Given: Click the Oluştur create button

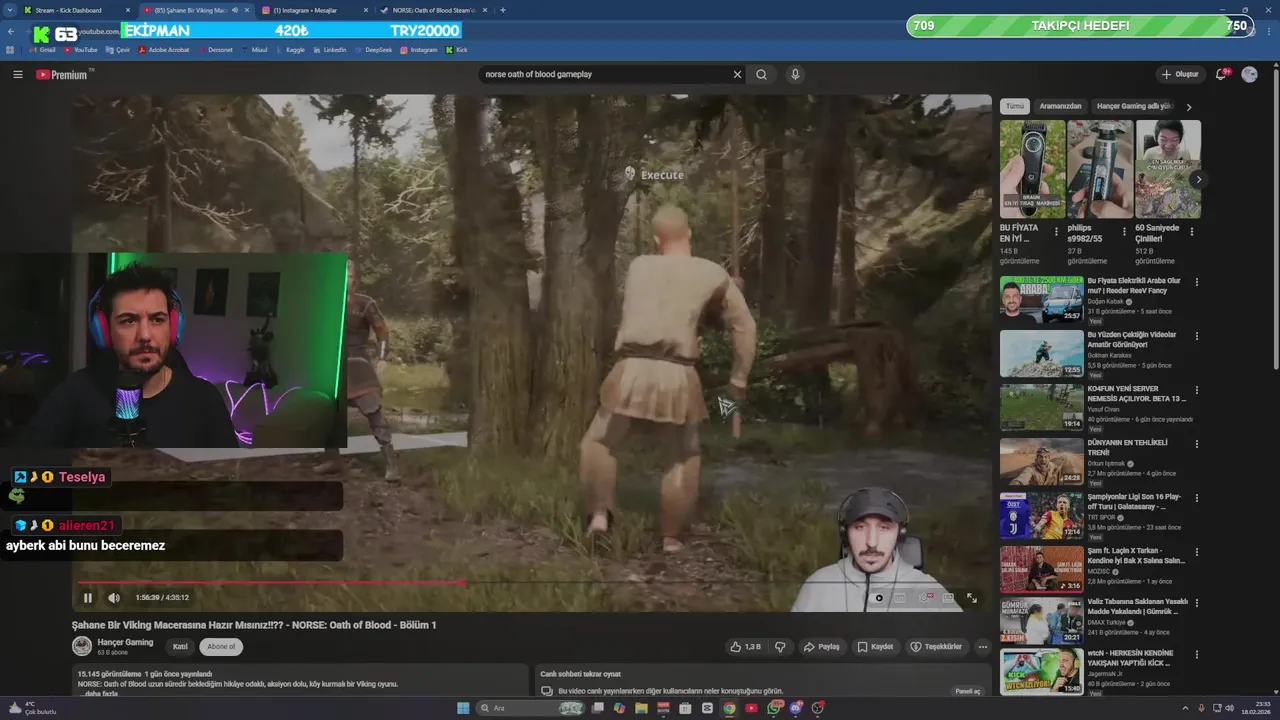Looking at the screenshot, I should [1180, 74].
